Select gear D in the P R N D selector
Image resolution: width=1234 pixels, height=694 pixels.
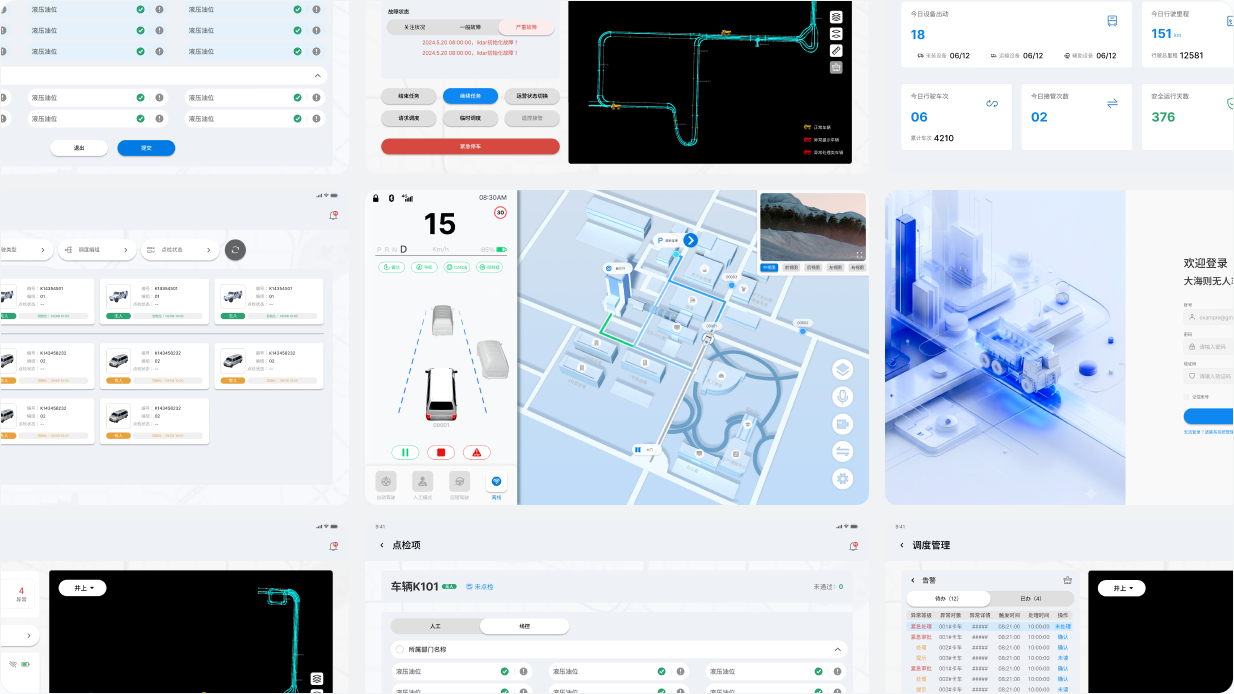click(x=403, y=248)
